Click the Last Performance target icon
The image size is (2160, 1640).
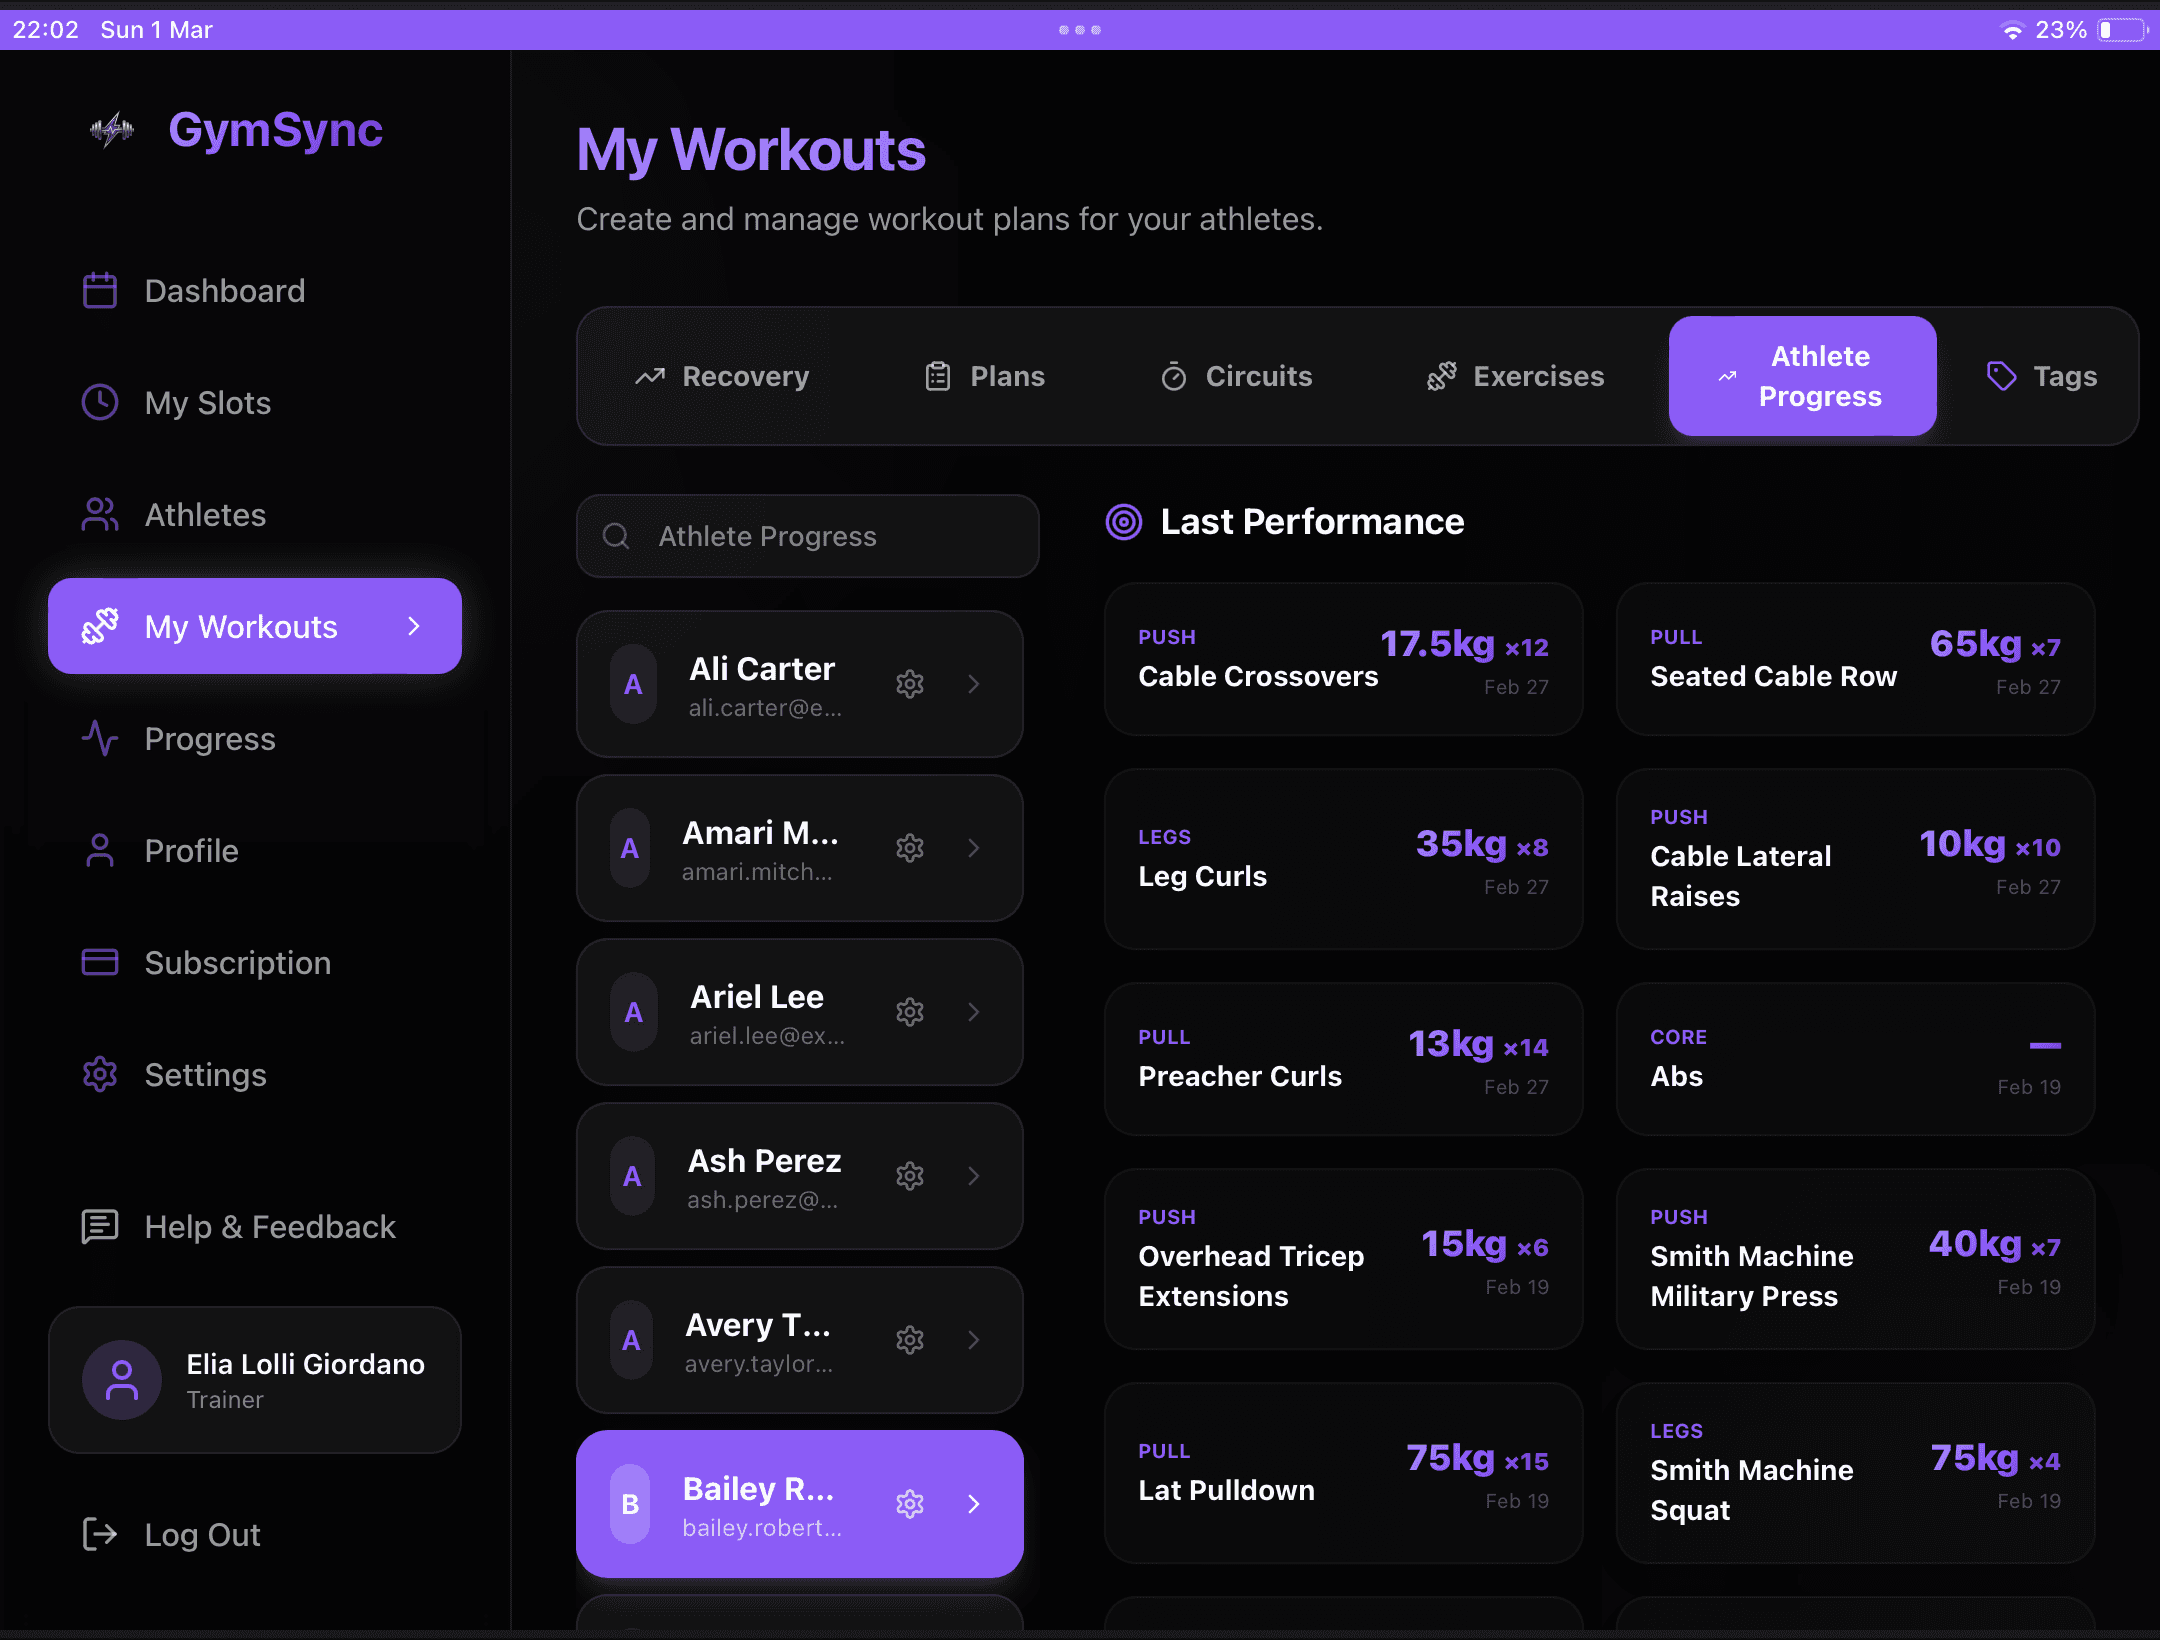(1123, 522)
